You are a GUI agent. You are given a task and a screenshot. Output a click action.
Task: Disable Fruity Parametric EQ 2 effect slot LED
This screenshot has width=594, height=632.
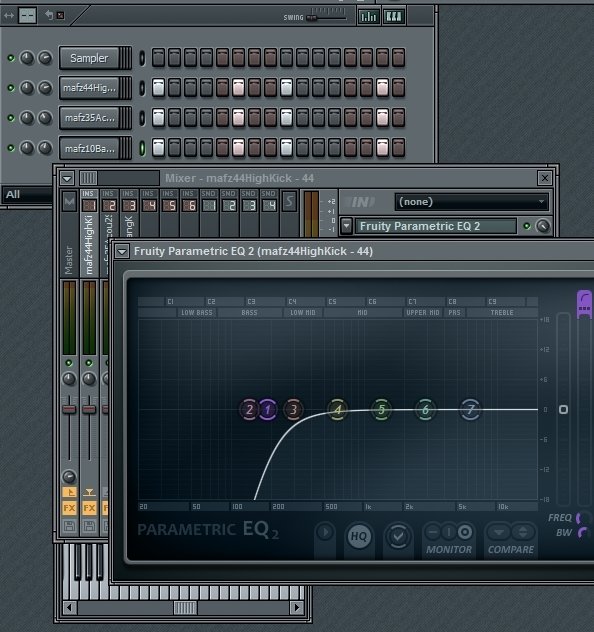coord(526,226)
